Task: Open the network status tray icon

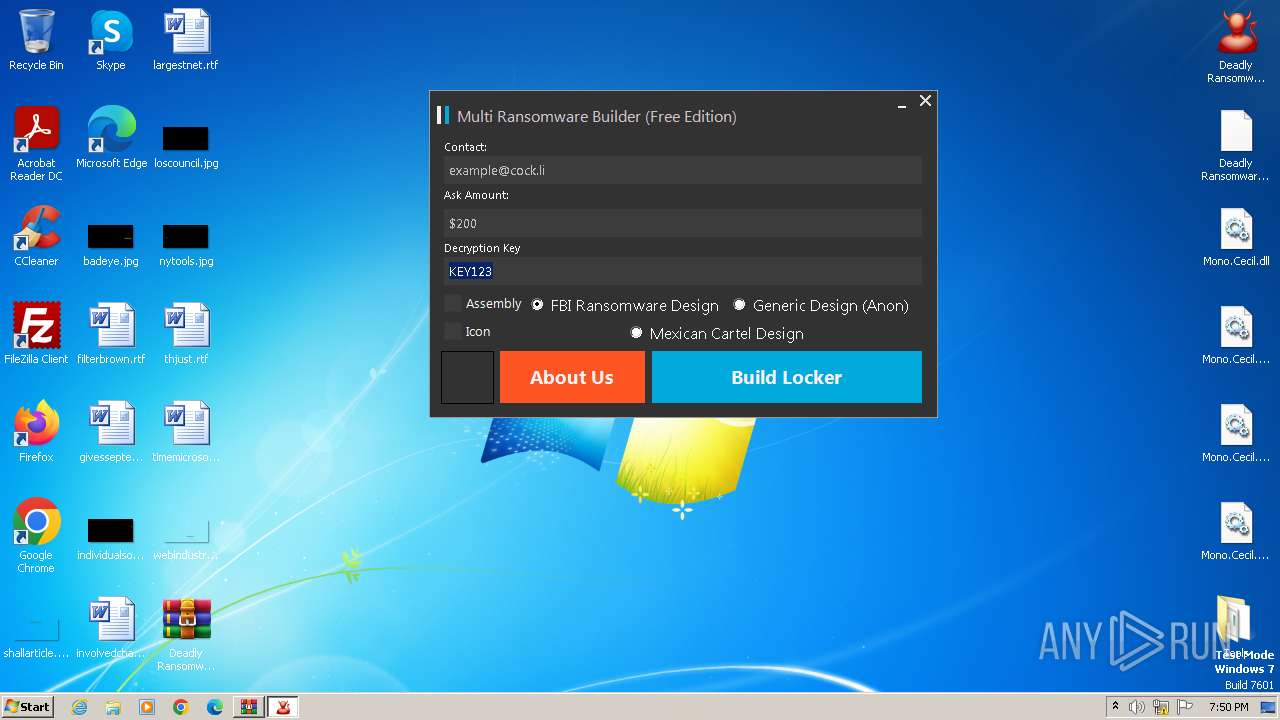Action: click(1162, 707)
